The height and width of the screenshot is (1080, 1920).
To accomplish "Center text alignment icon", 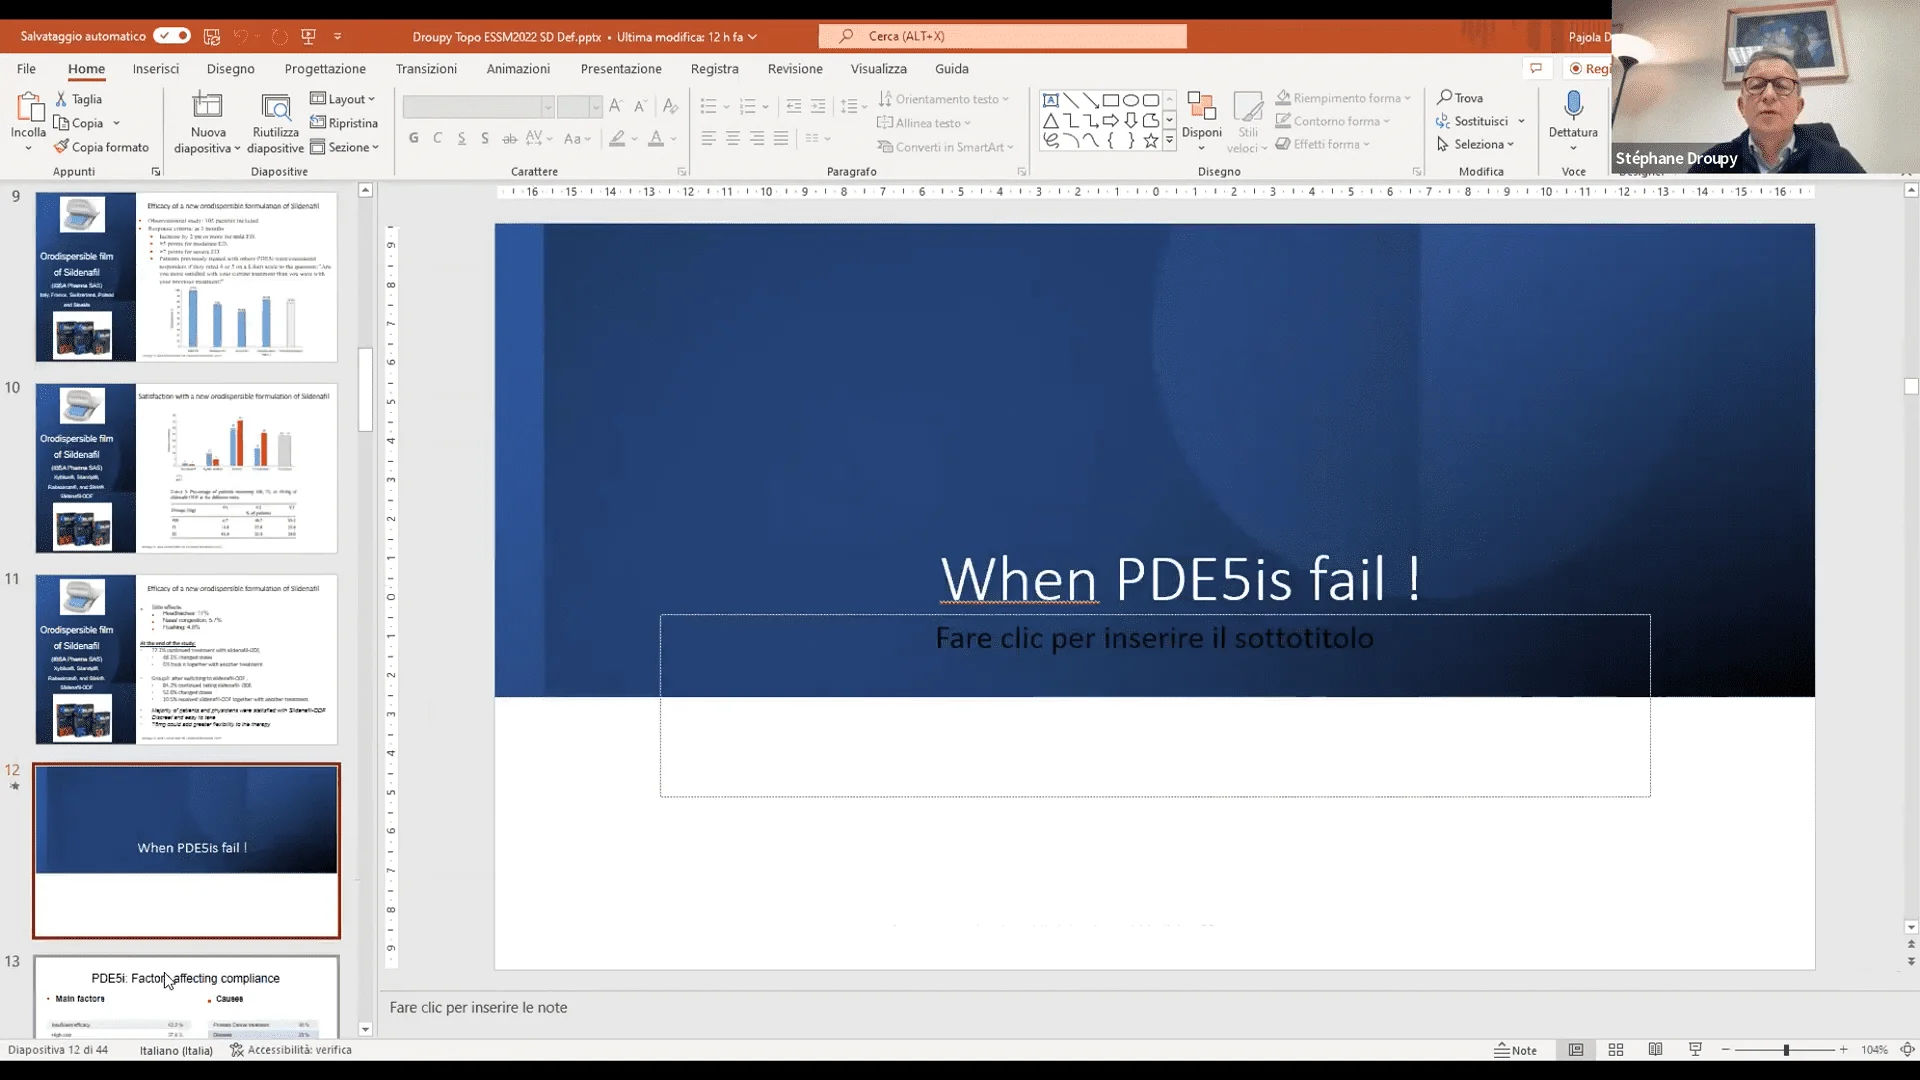I will click(x=733, y=138).
